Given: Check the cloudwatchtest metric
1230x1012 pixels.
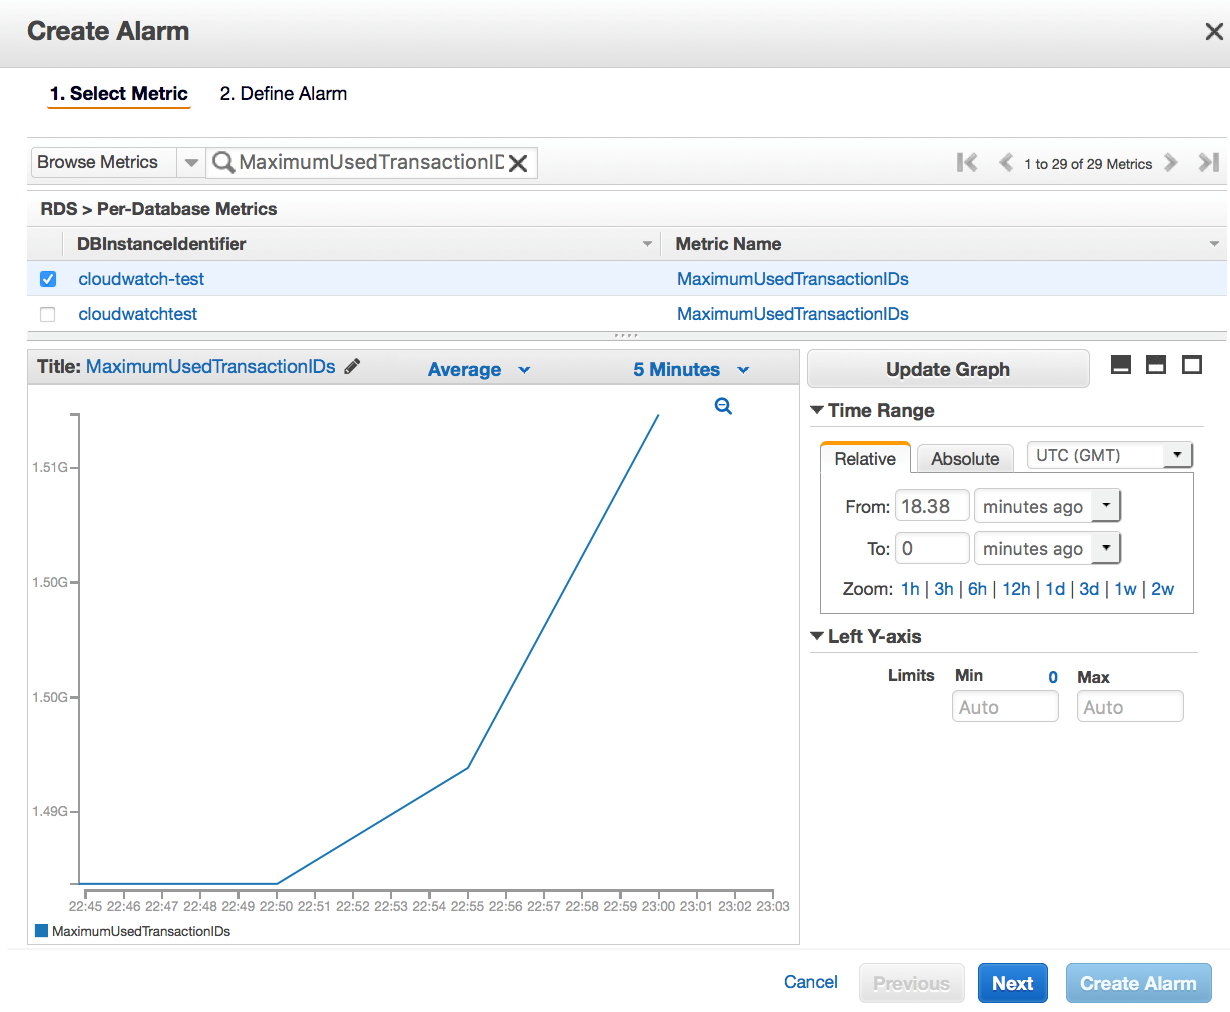Looking at the screenshot, I should pyautogui.click(x=48, y=314).
